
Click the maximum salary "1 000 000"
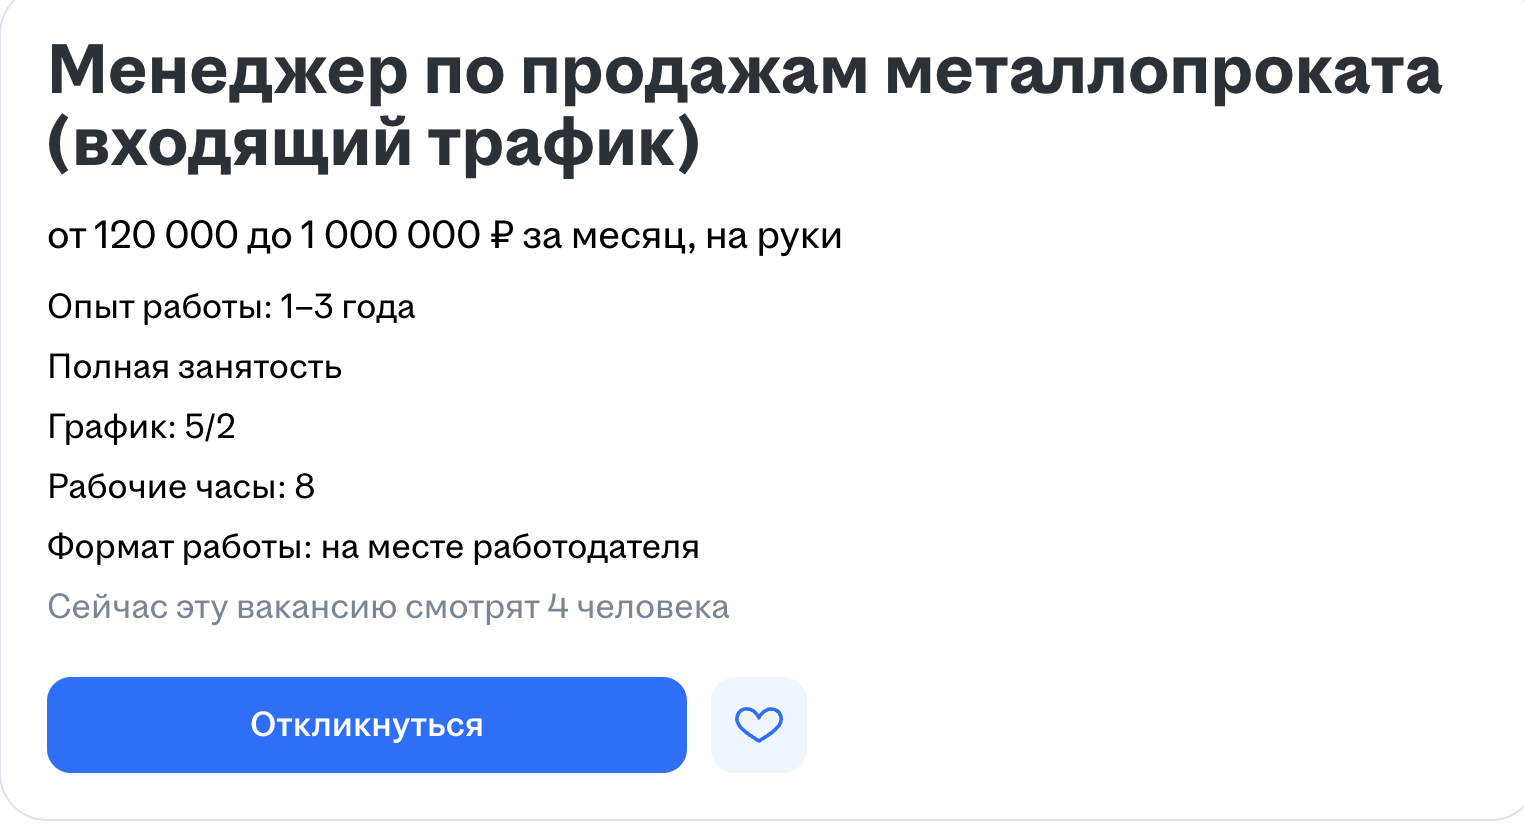390,236
